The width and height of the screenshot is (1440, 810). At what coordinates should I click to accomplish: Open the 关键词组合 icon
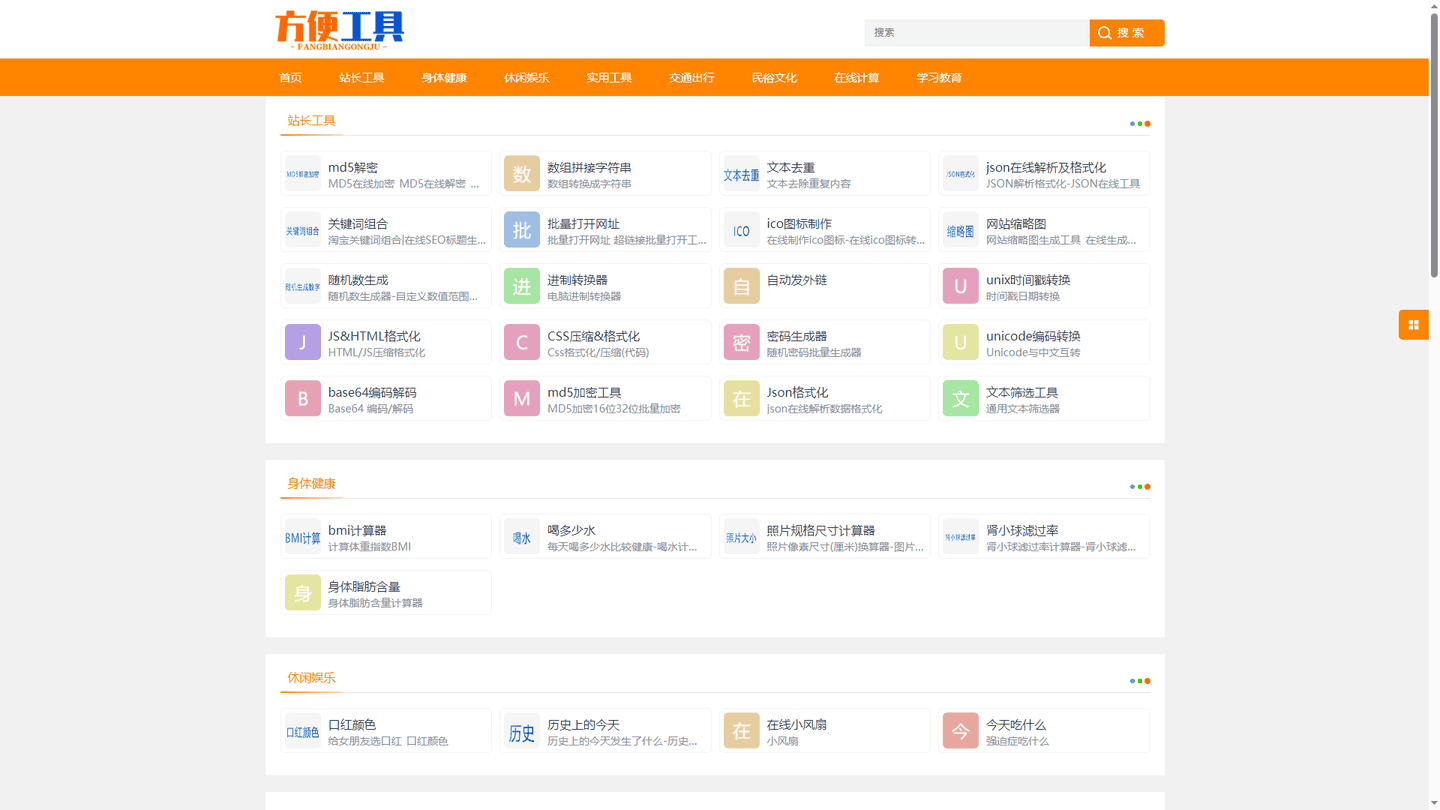tap(303, 230)
